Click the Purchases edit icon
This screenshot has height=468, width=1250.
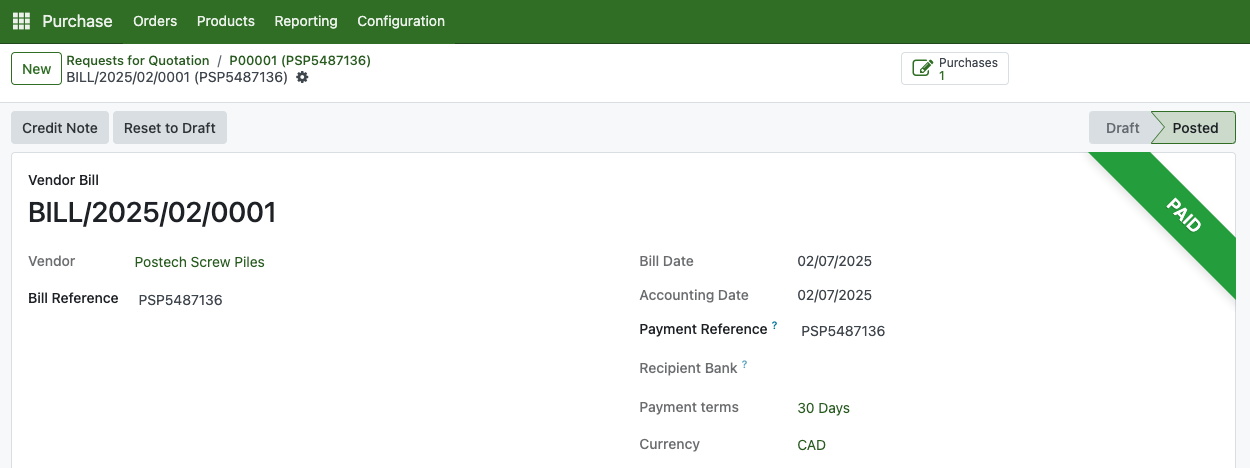click(x=923, y=69)
